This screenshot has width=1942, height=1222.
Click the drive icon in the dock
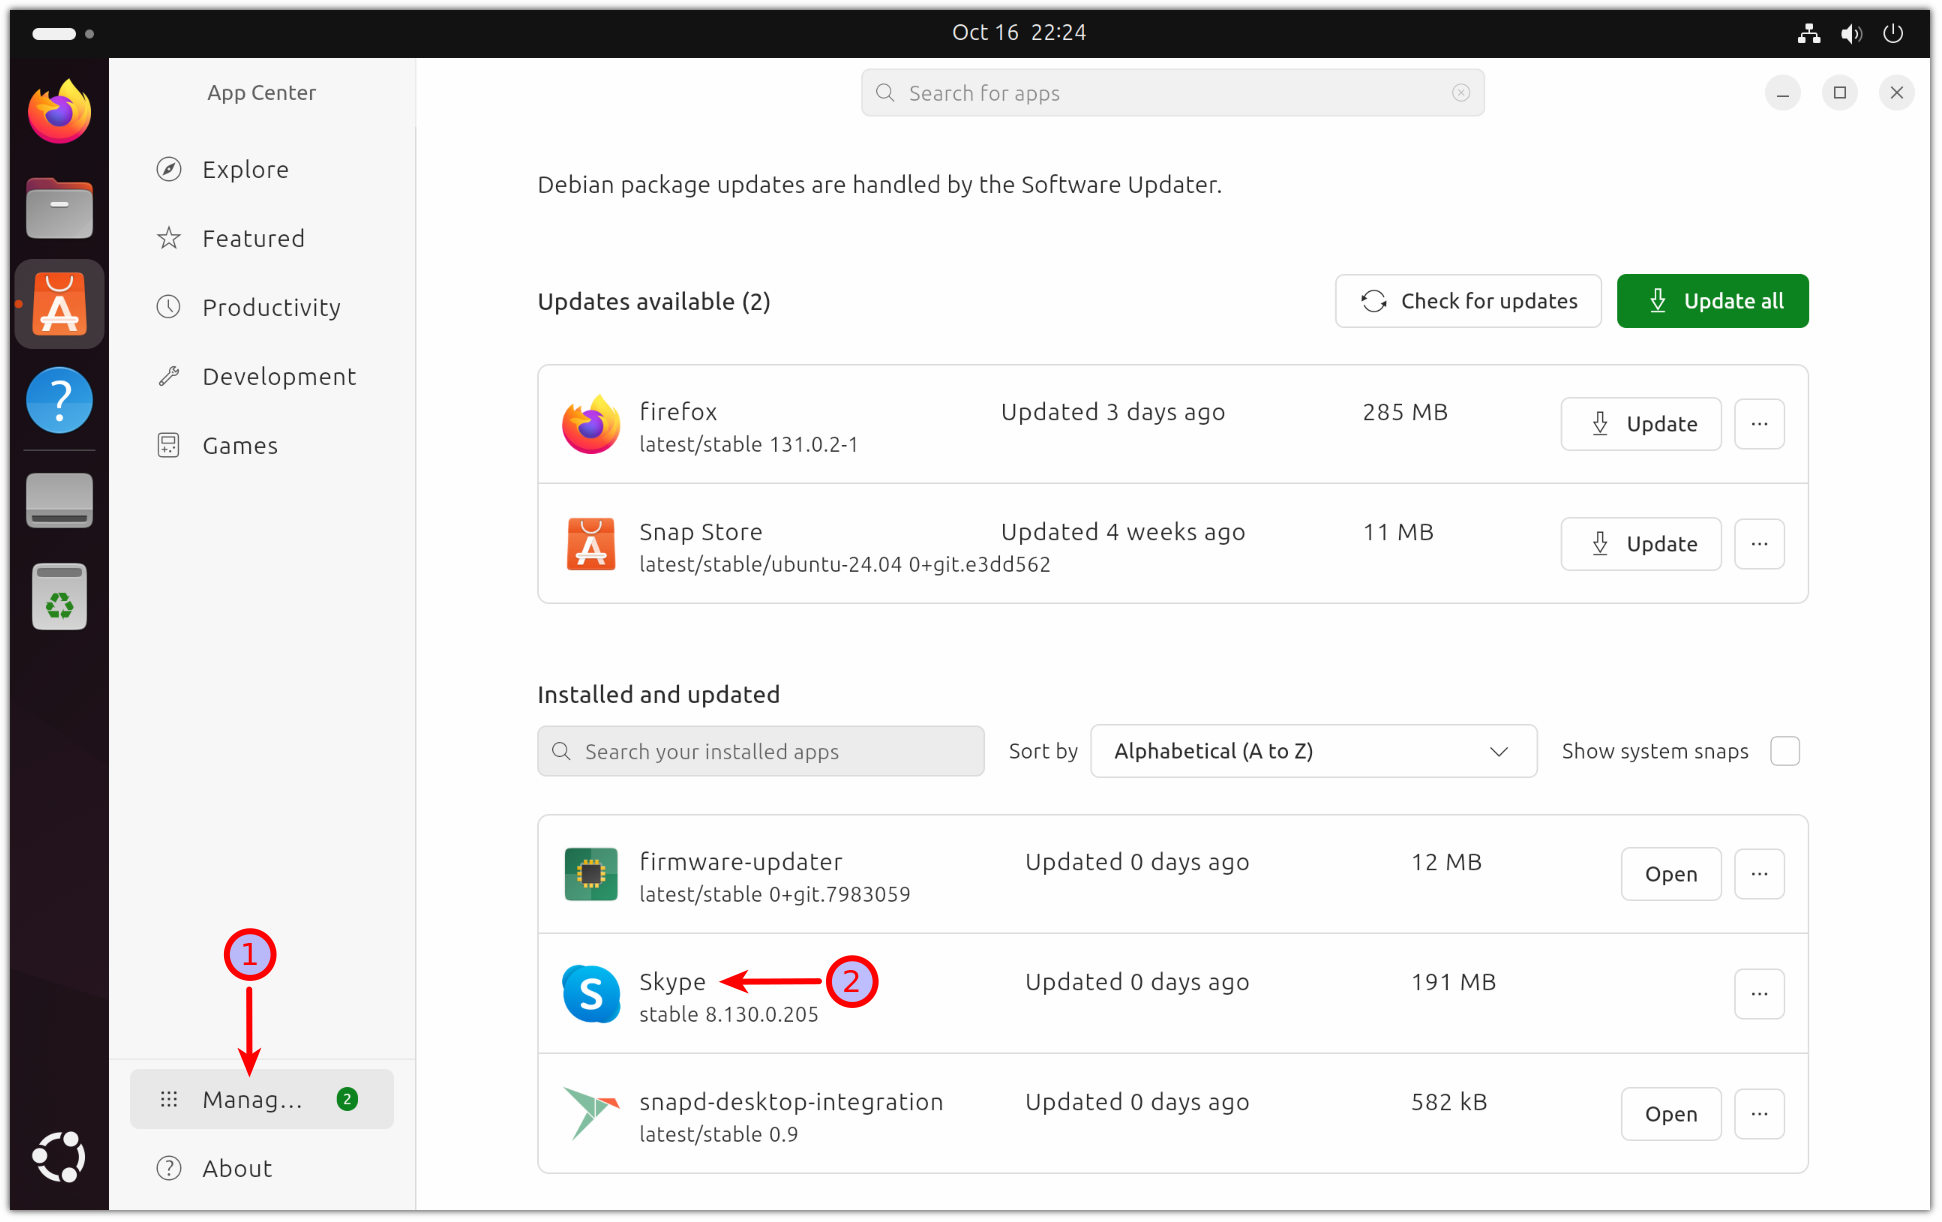pyautogui.click(x=59, y=499)
